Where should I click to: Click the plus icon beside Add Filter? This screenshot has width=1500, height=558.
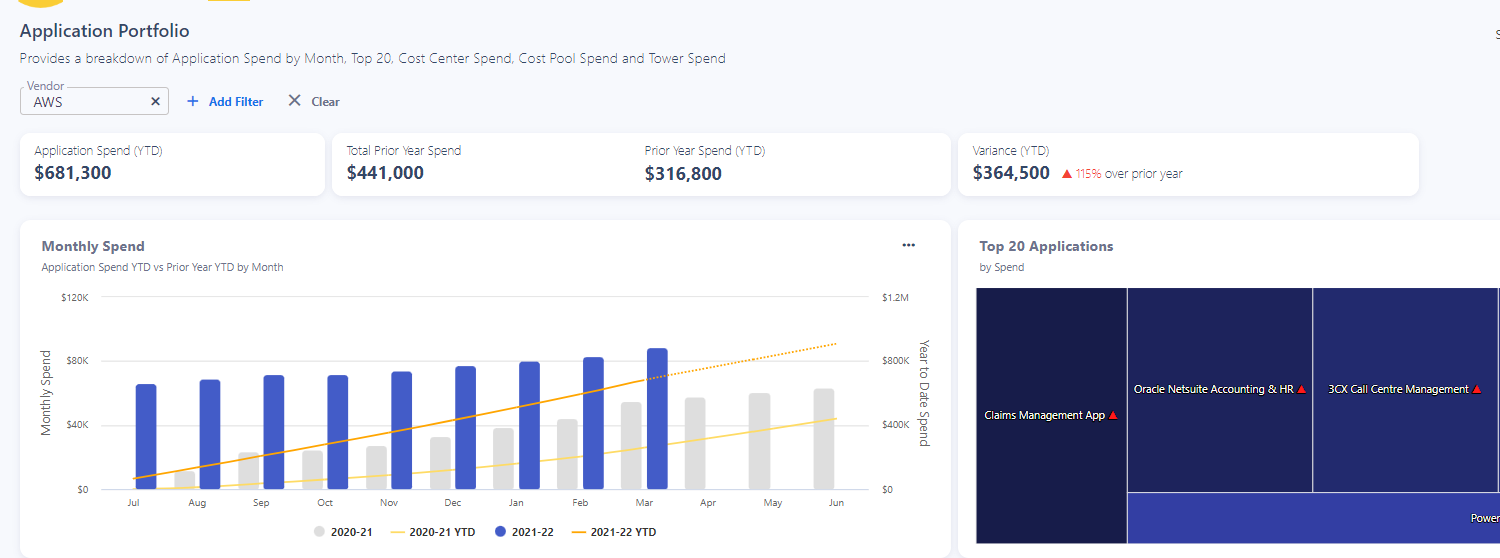[x=193, y=101]
